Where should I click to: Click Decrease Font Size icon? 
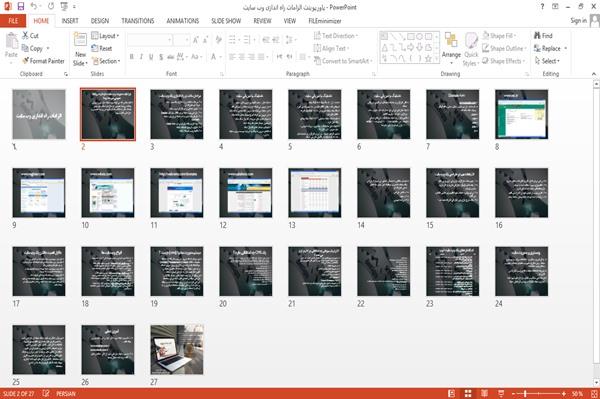click(206, 40)
